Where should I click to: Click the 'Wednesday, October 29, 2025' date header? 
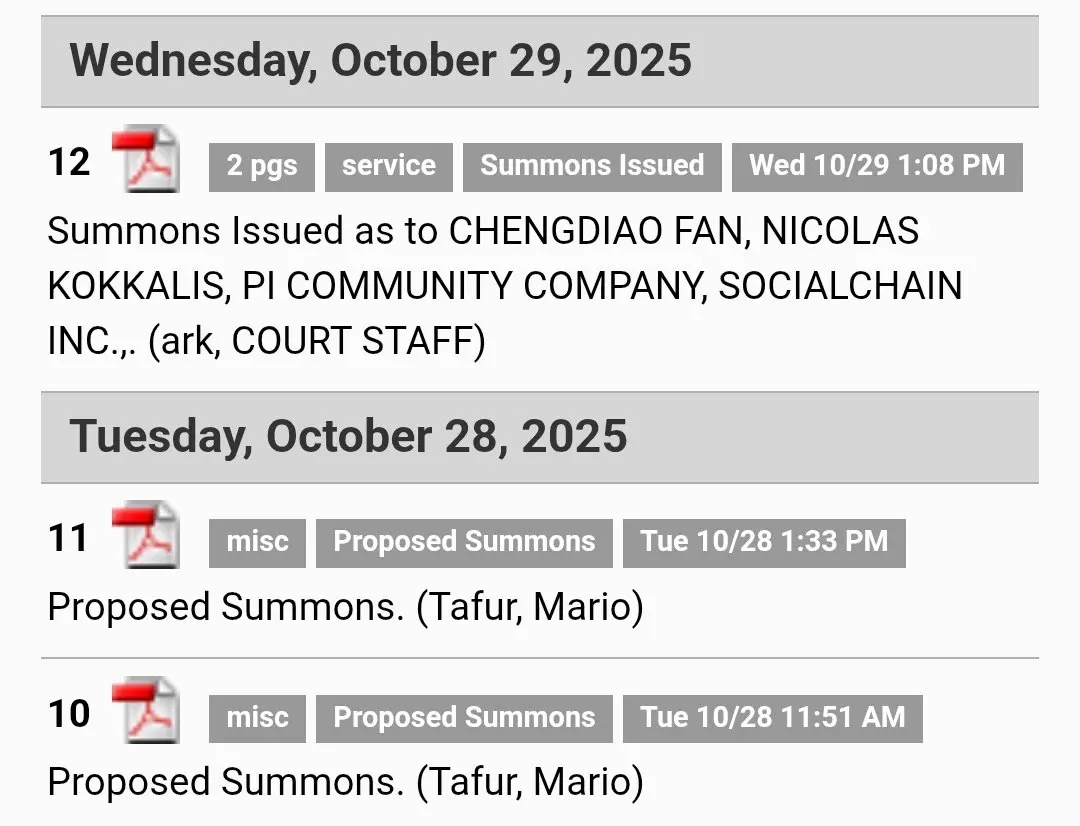click(380, 61)
